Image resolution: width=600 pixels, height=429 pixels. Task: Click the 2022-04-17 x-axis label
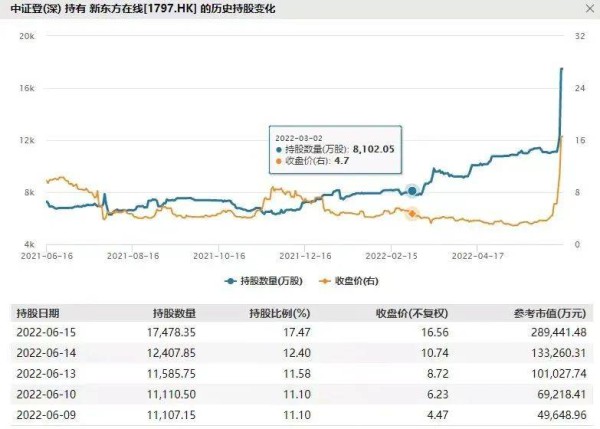[x=478, y=256]
